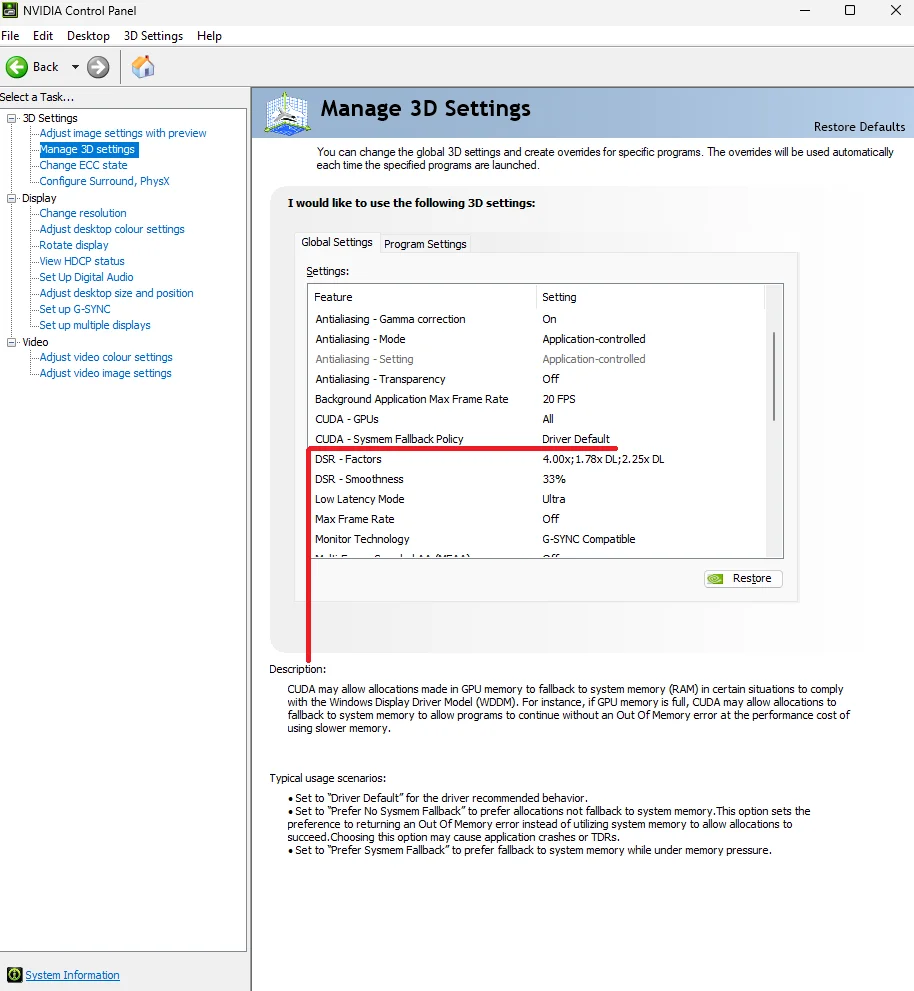Click the green Back arrow icon

coord(17,67)
